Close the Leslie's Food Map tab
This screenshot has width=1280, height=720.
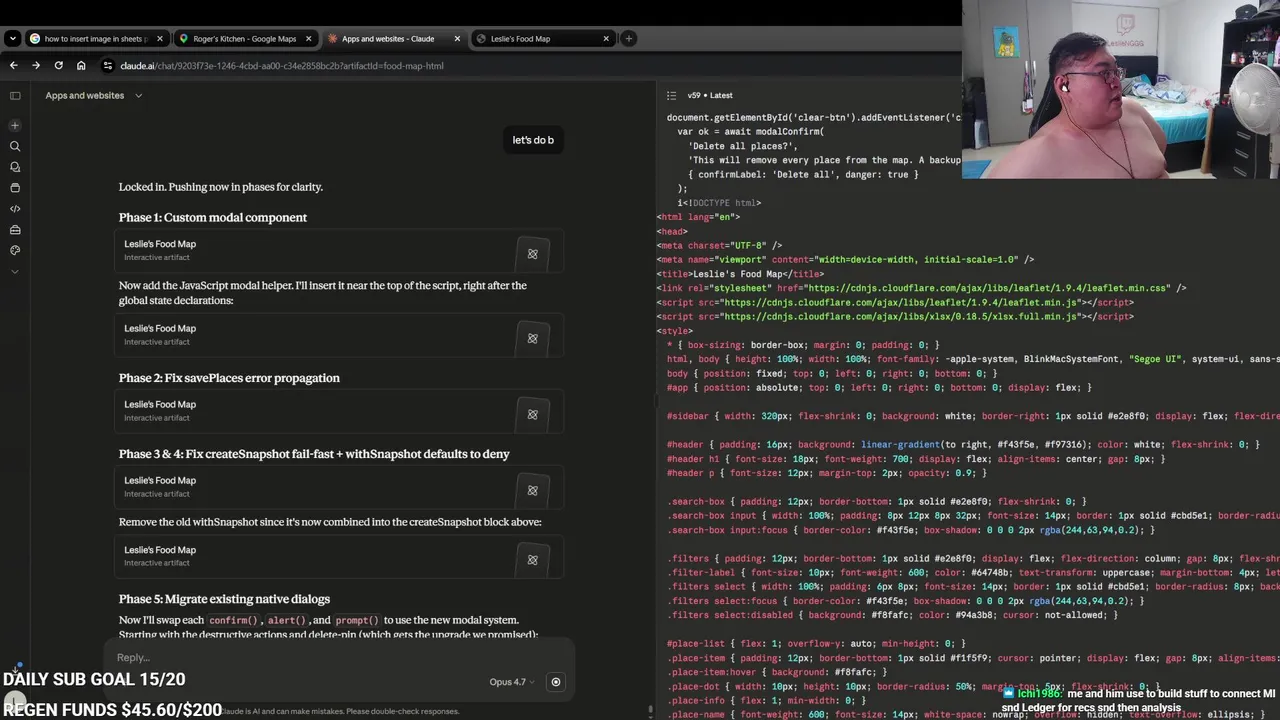click(606, 39)
